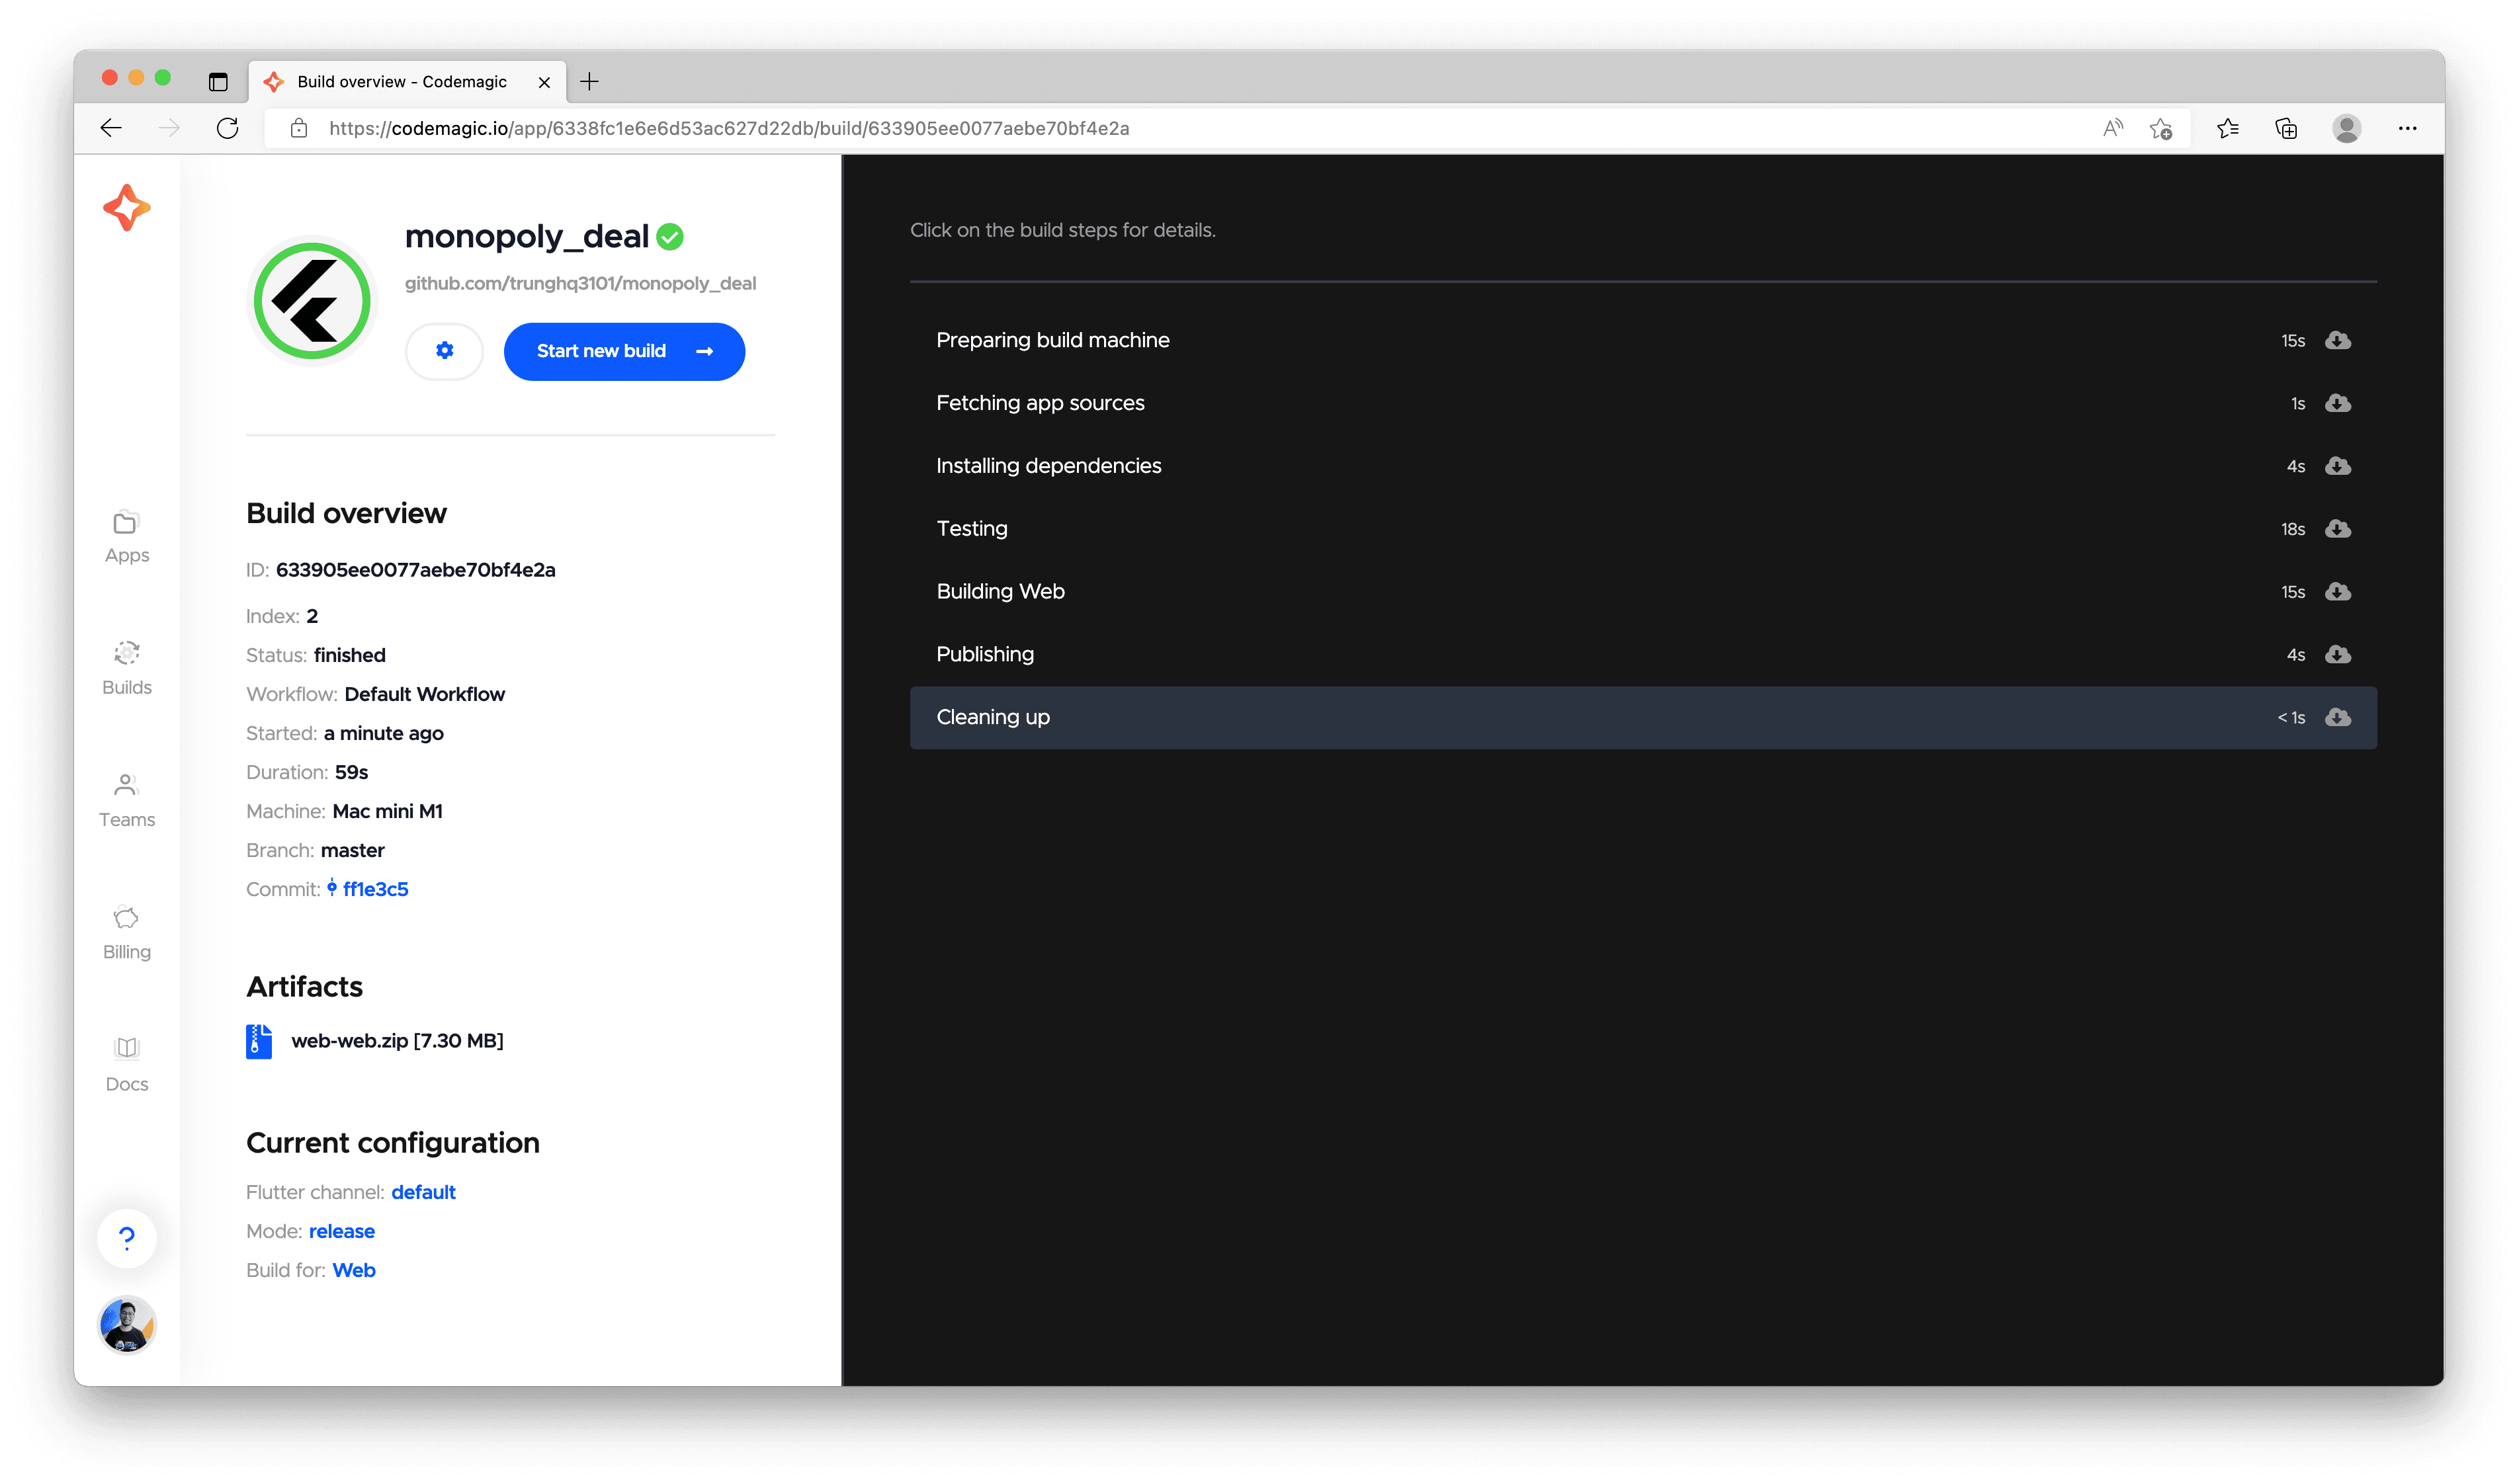
Task: Open the Teams page
Action: 127,801
